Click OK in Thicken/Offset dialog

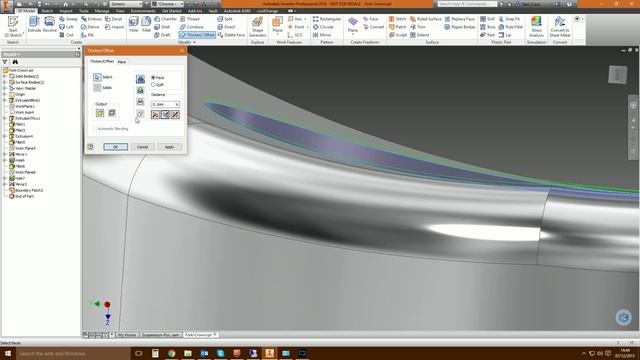[116, 147]
